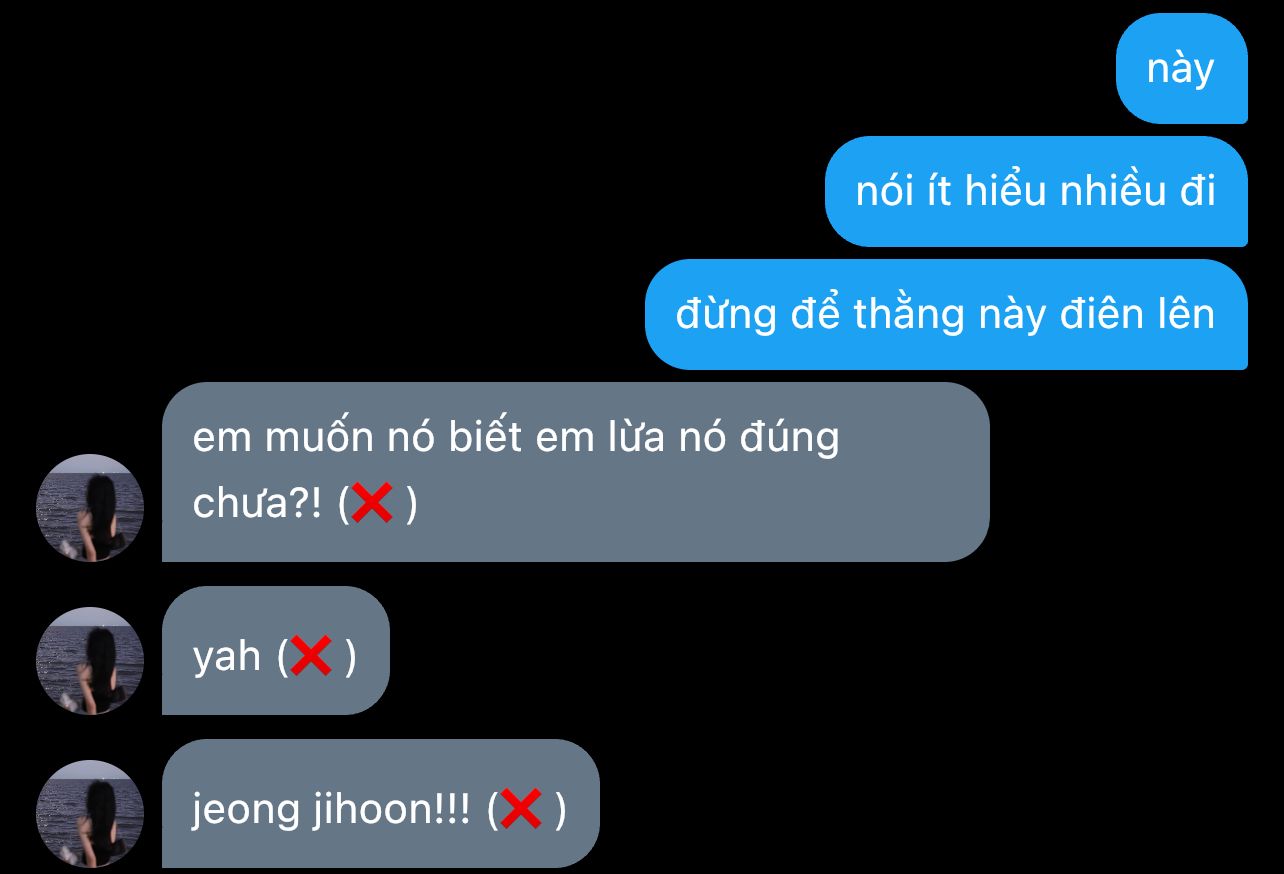Viewport: 1284px width, 874px height.
Task: Click the "nói ít hiểu nhiều đi" bubble
Action: point(1036,191)
